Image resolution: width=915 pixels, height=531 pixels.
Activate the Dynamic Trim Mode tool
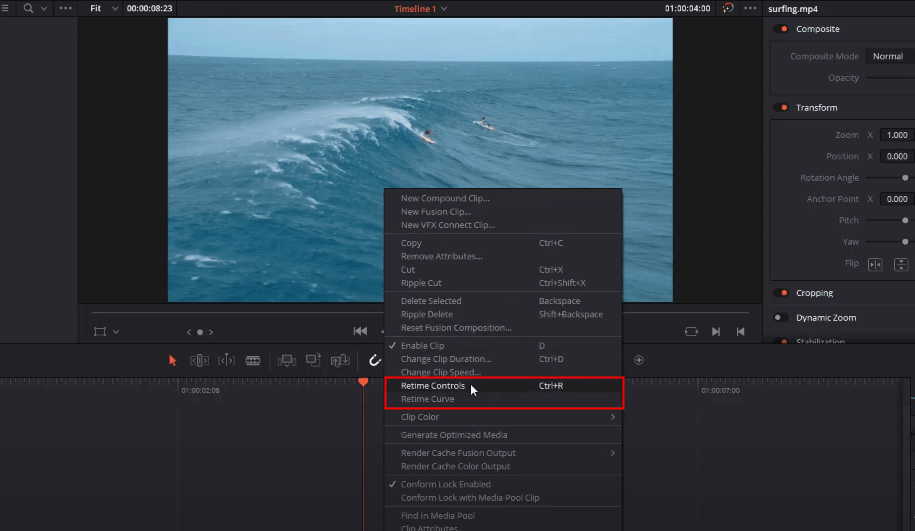pyautogui.click(x=226, y=361)
